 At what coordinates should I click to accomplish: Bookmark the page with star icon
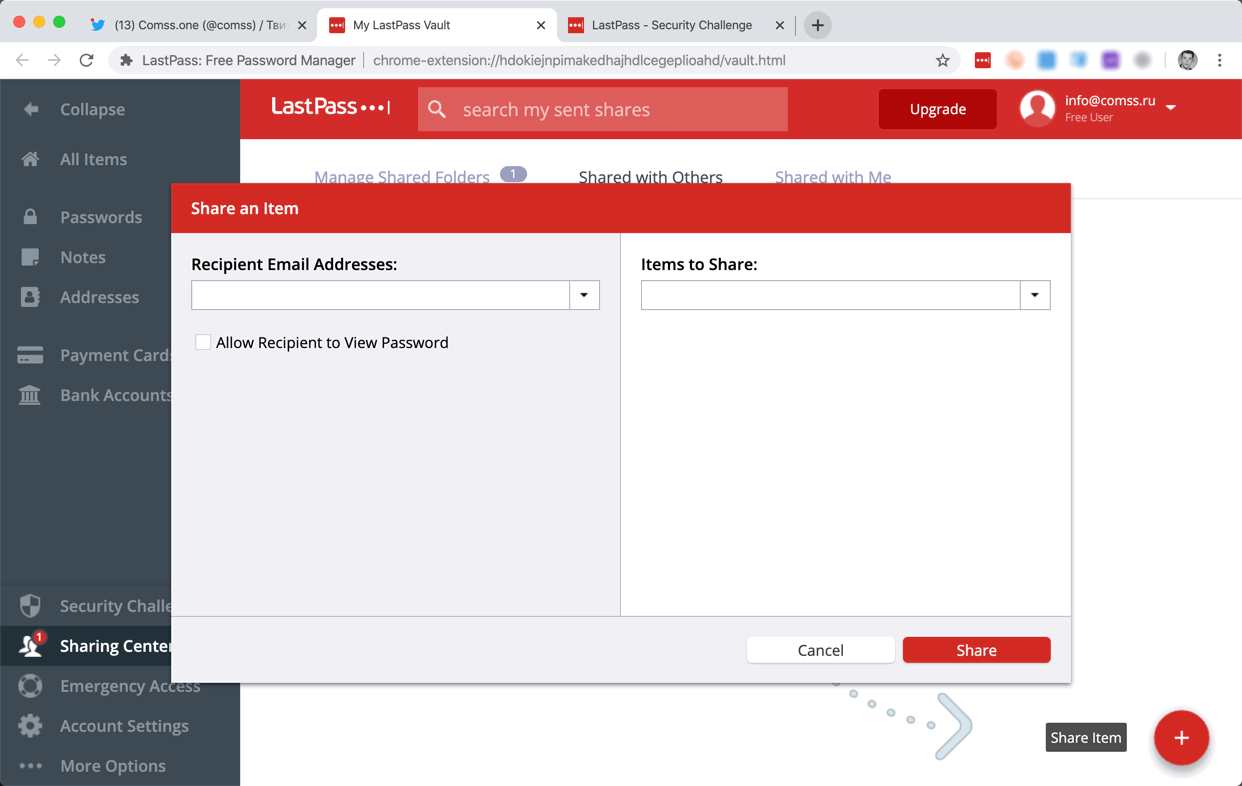tap(942, 60)
